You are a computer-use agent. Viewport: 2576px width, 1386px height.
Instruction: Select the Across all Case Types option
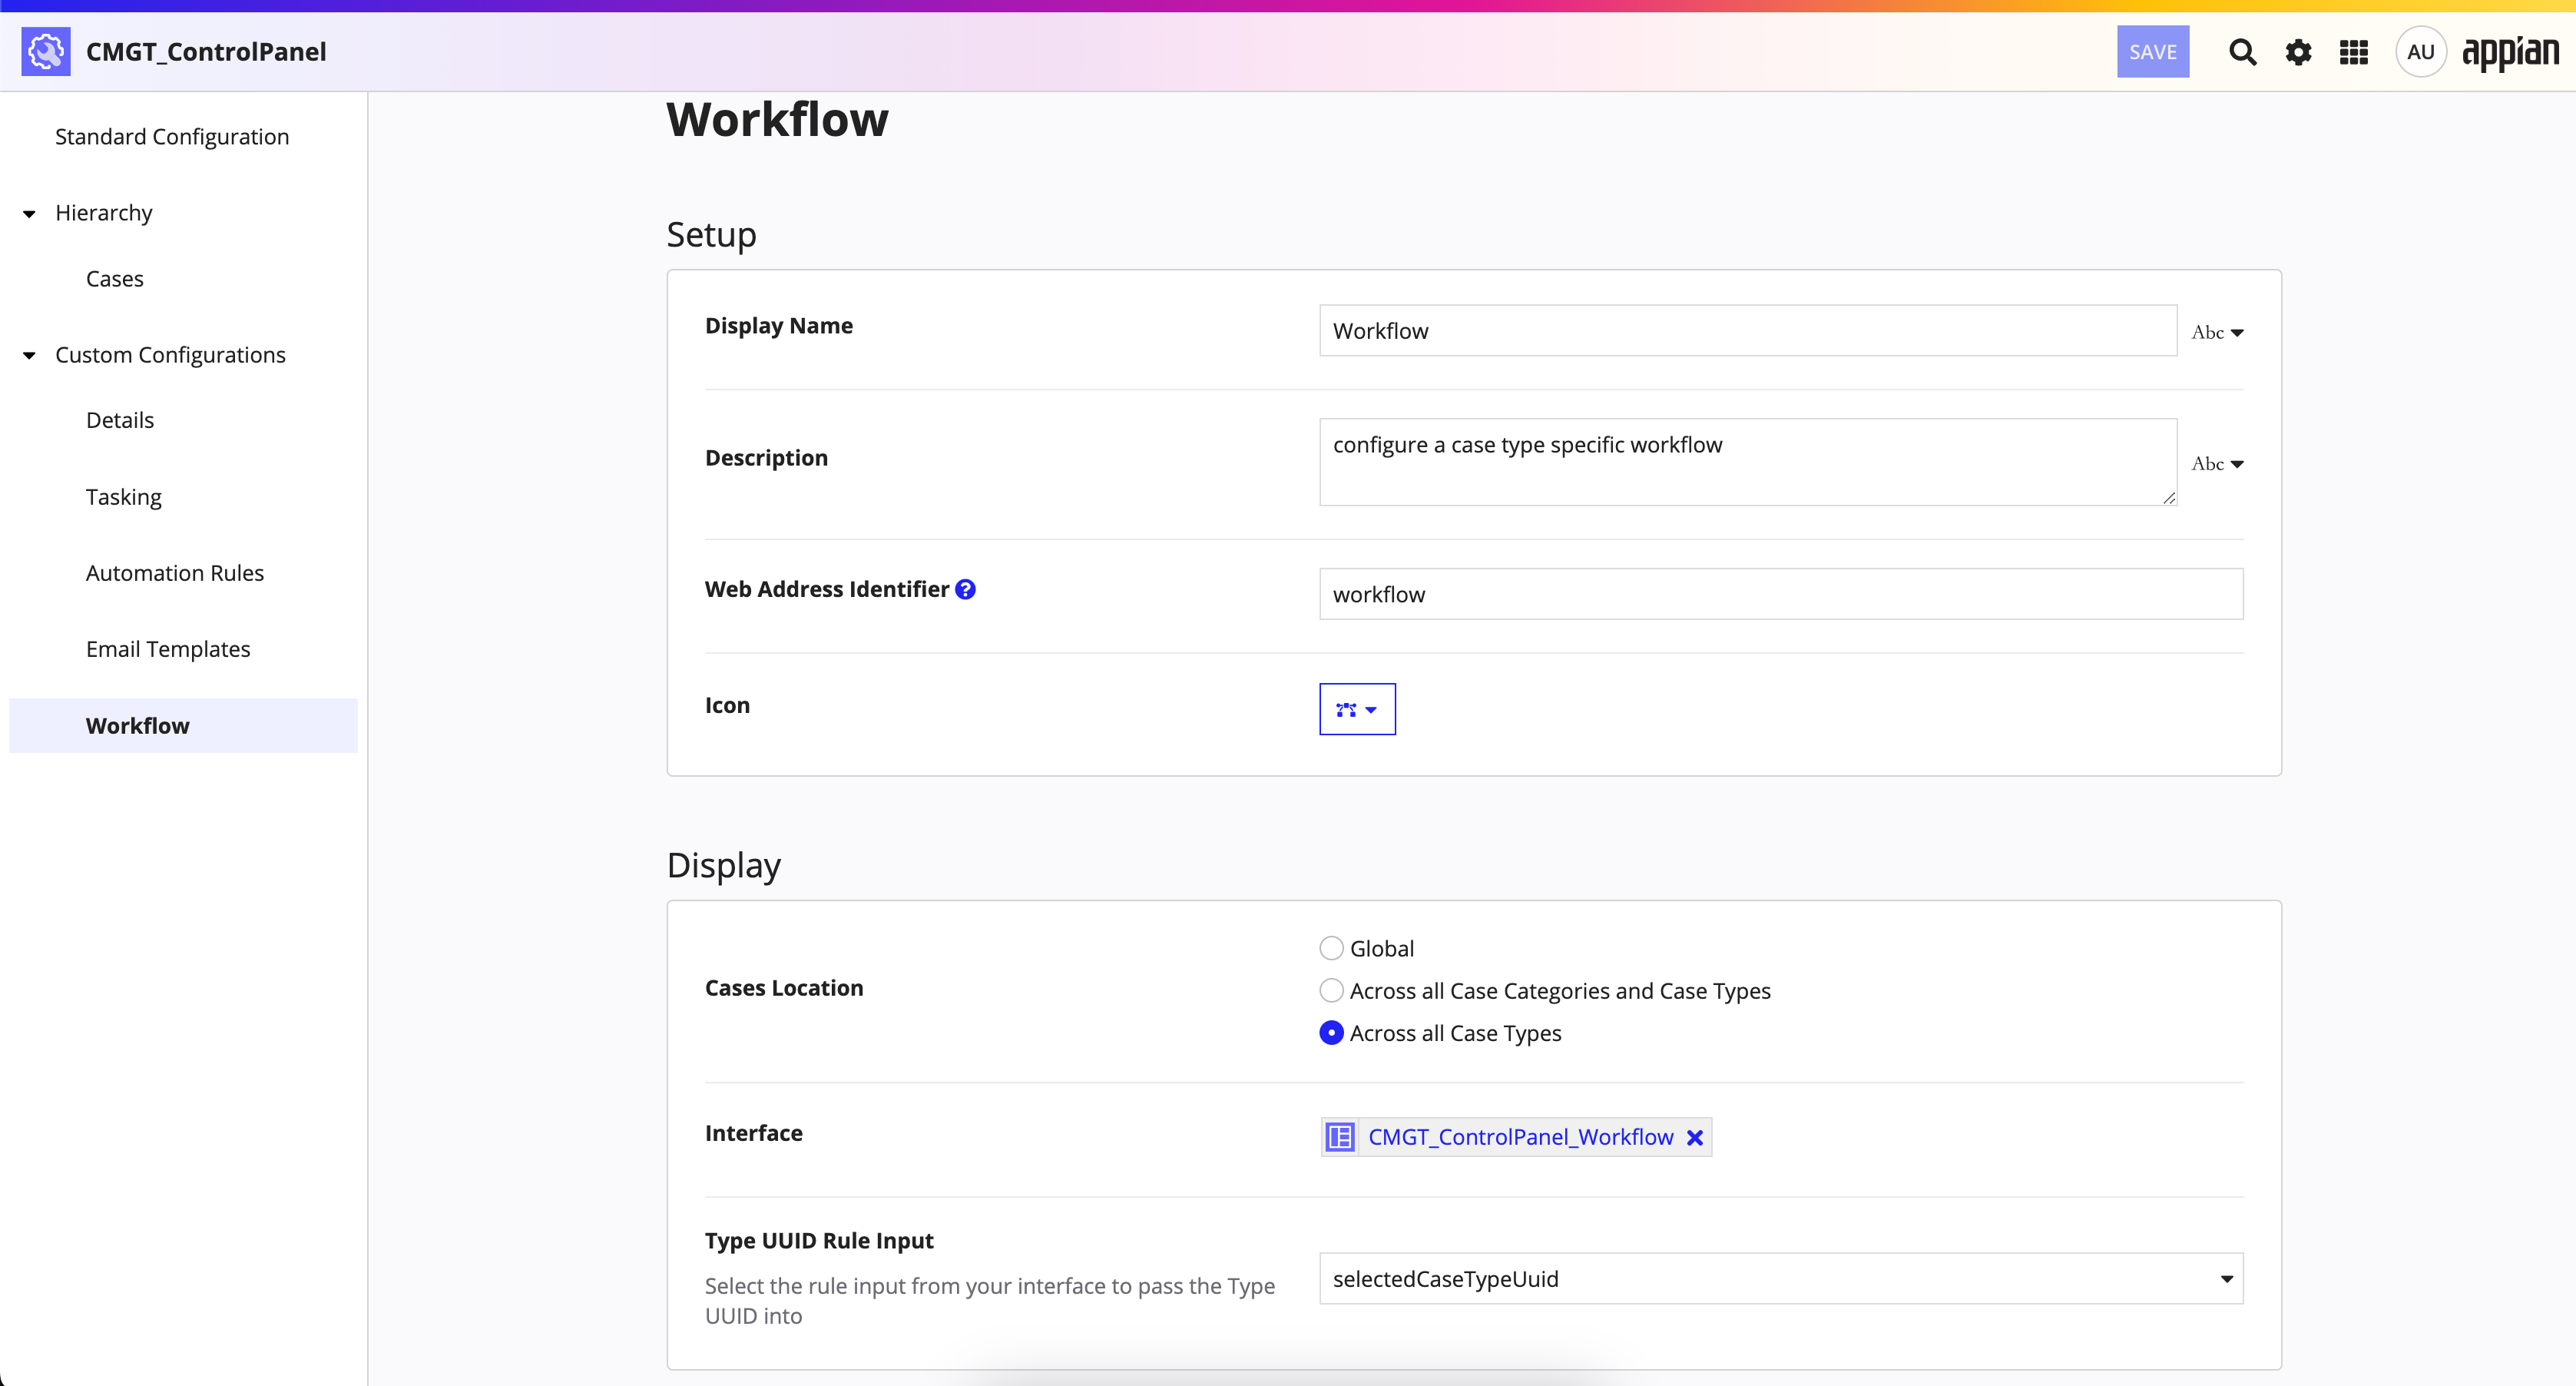[1331, 1032]
